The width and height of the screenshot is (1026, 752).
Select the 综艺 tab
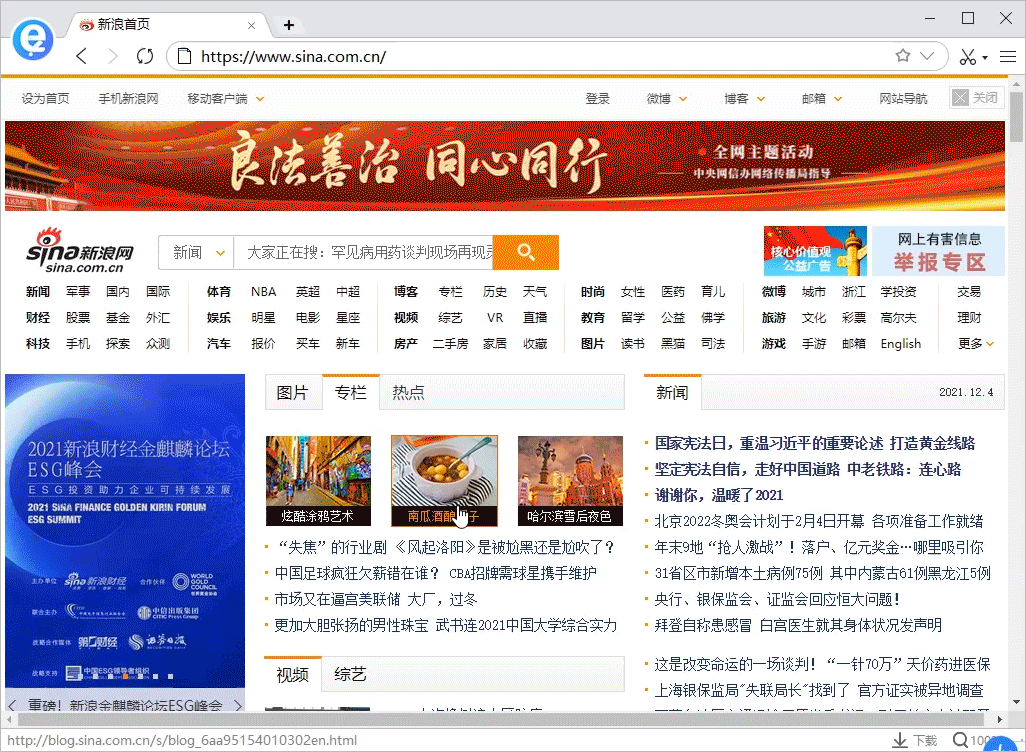(x=350, y=675)
